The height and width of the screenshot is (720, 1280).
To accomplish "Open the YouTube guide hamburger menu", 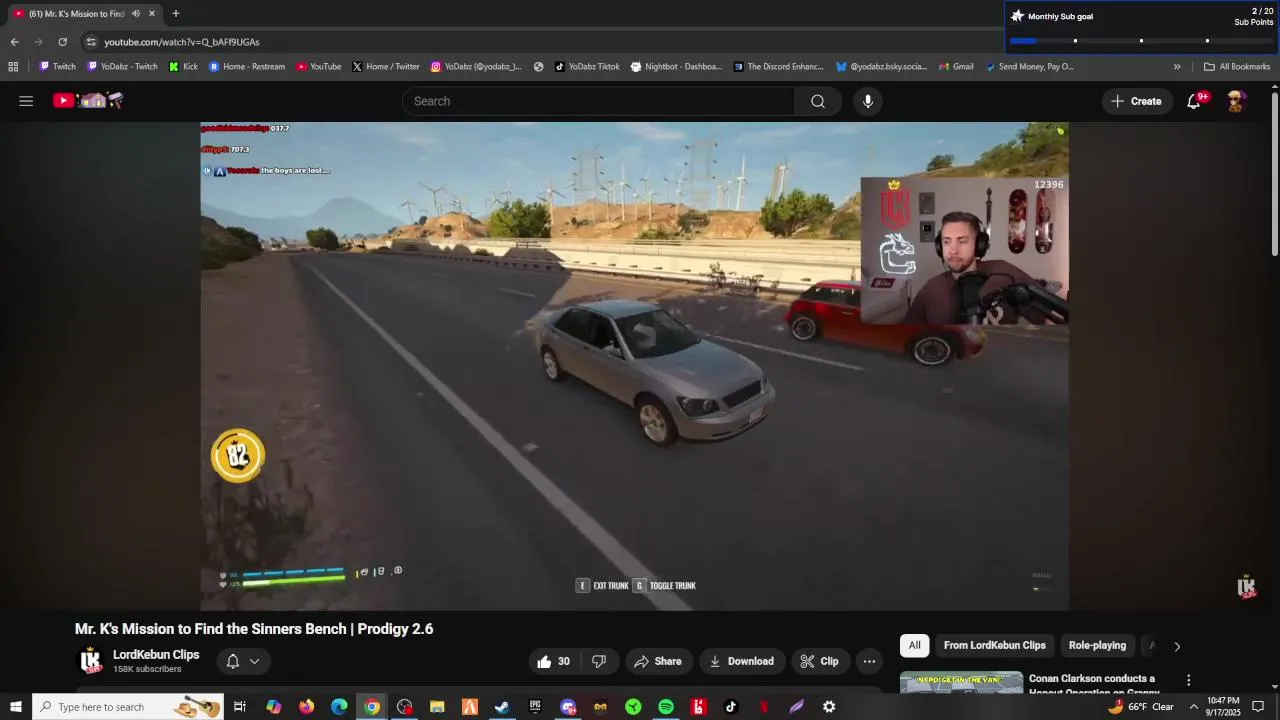I will 26,101.
